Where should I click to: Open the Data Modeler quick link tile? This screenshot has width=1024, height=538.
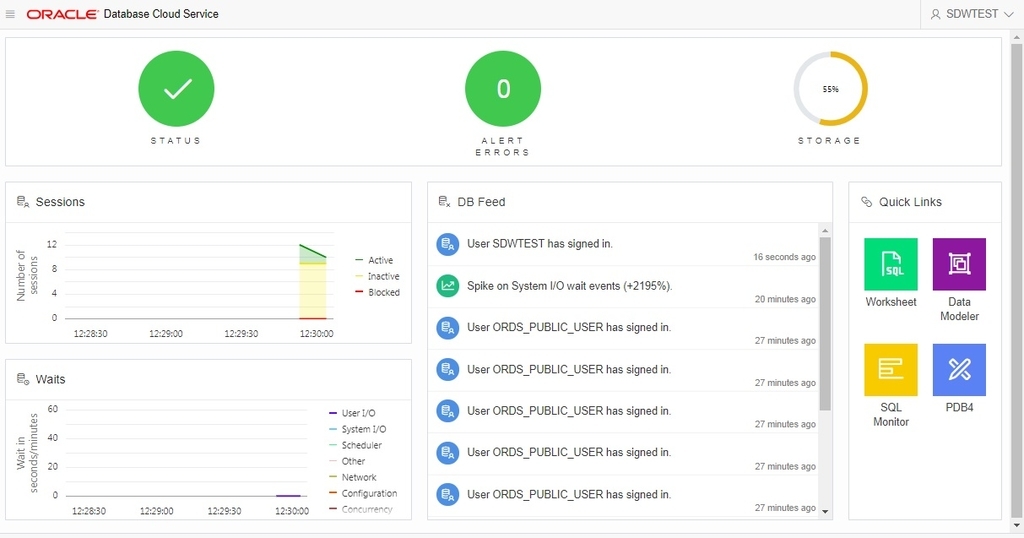pyautogui.click(x=959, y=264)
